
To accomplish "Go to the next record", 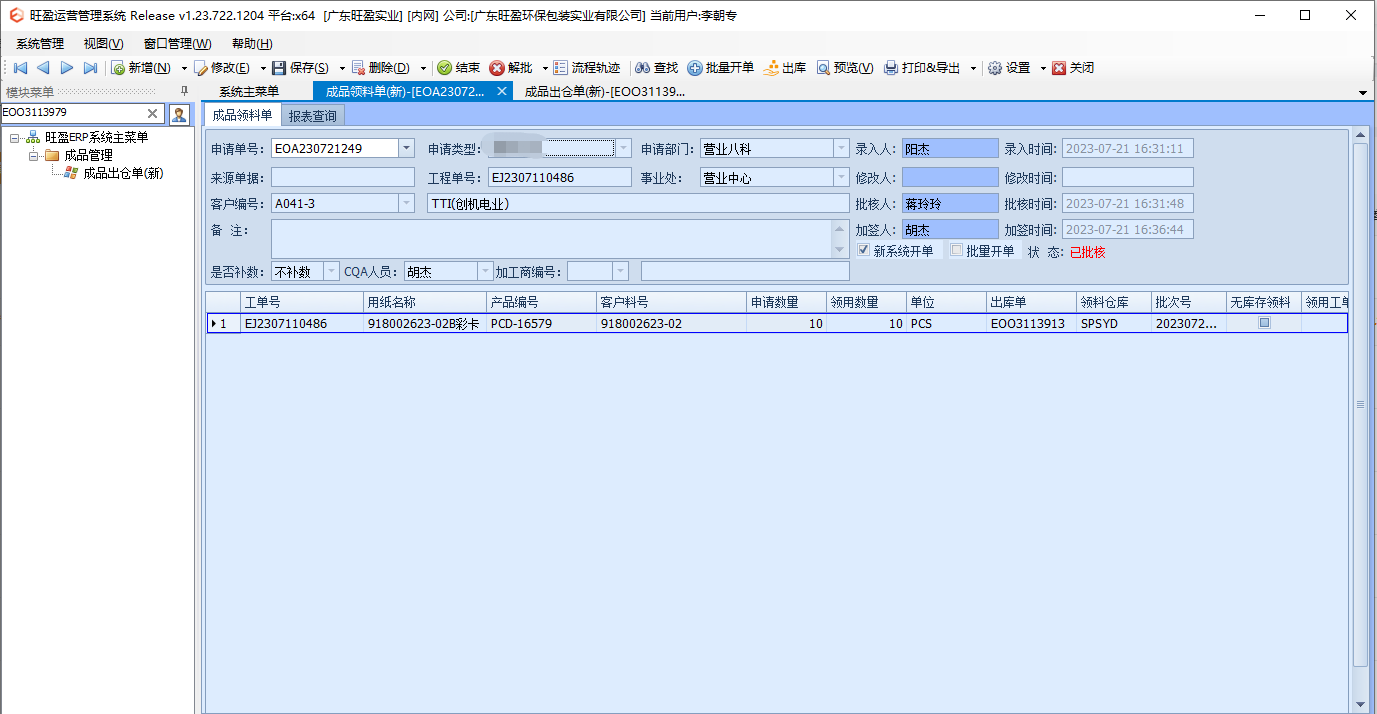I will tap(66, 68).
